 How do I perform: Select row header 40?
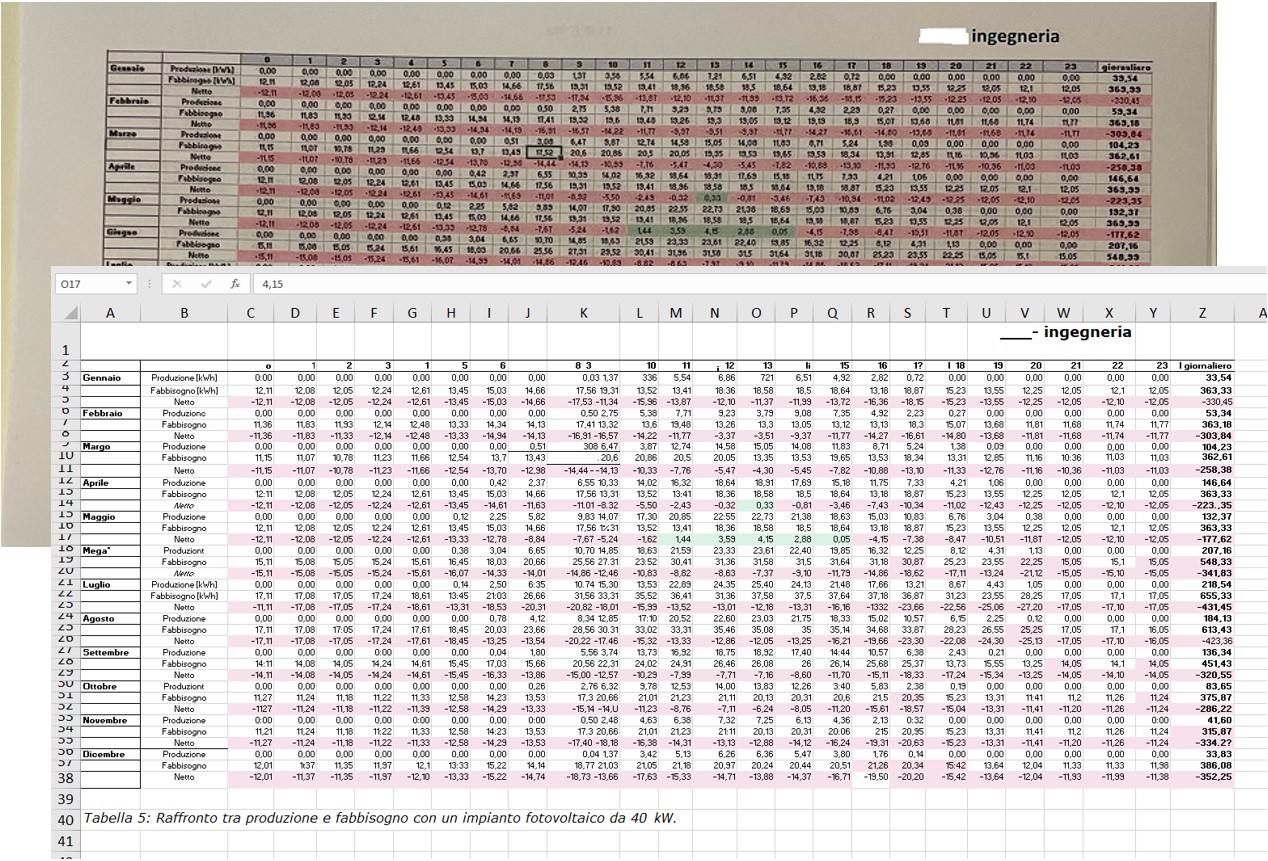pos(65,820)
